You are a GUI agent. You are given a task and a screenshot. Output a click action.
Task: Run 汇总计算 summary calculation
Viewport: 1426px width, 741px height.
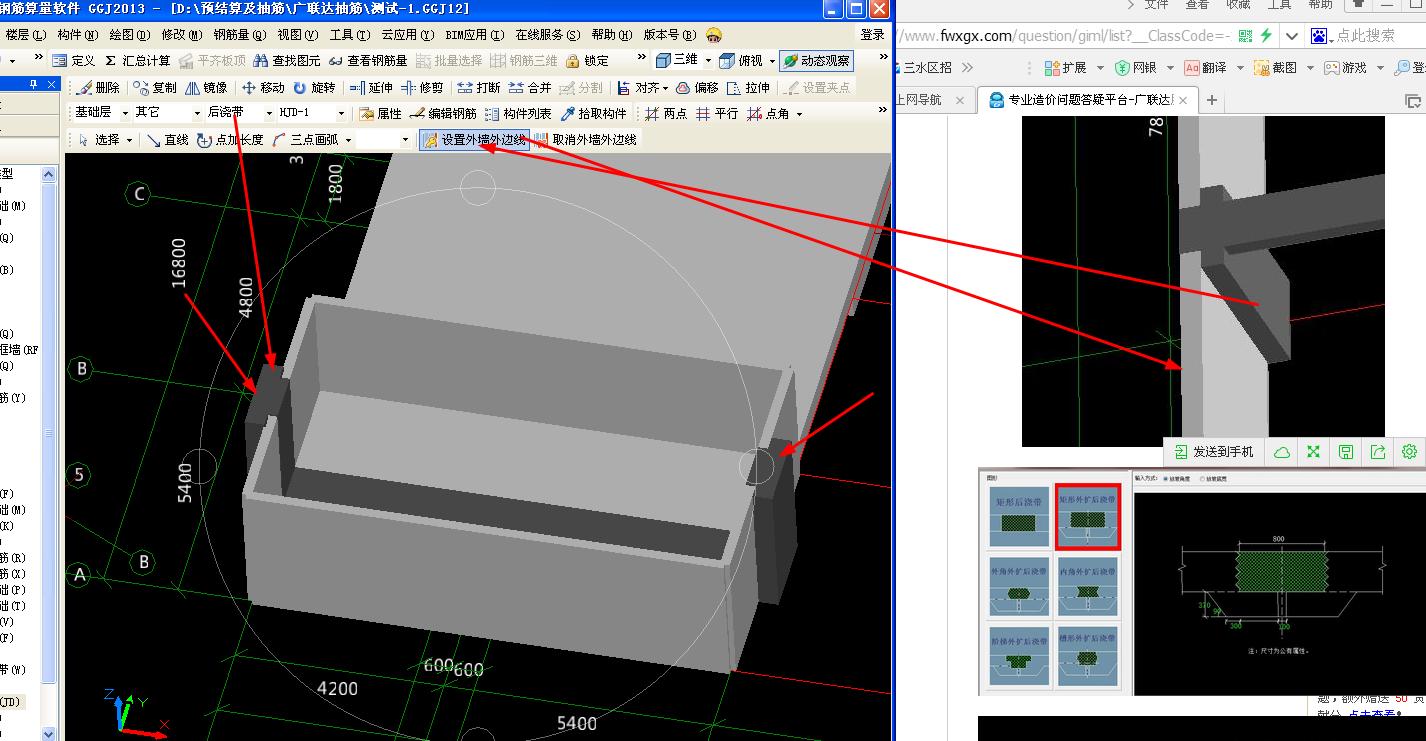(137, 61)
